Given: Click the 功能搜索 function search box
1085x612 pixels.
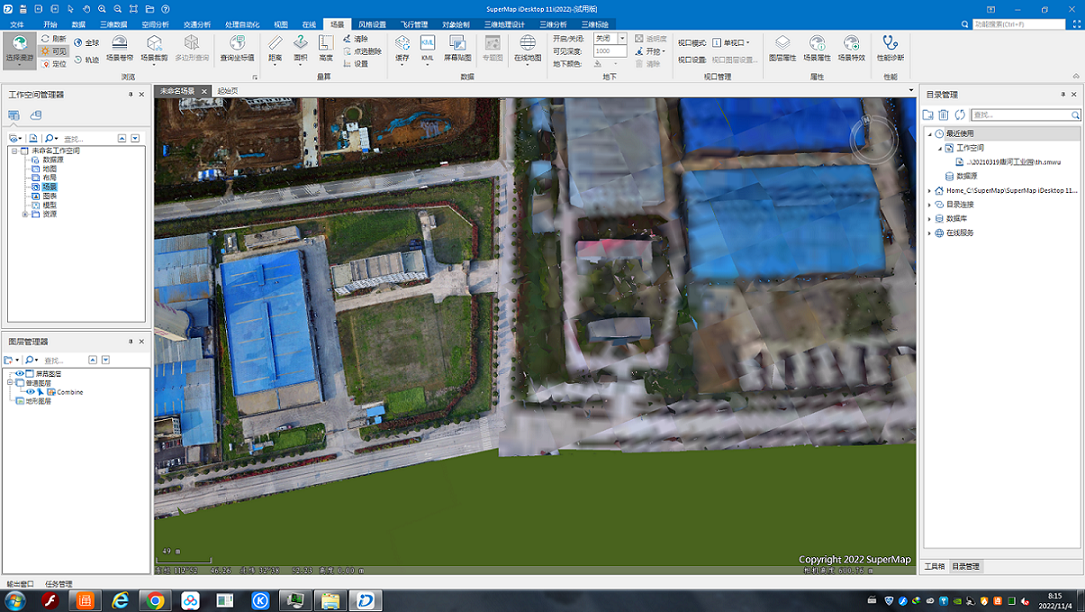Looking at the screenshot, I should pos(1019,24).
